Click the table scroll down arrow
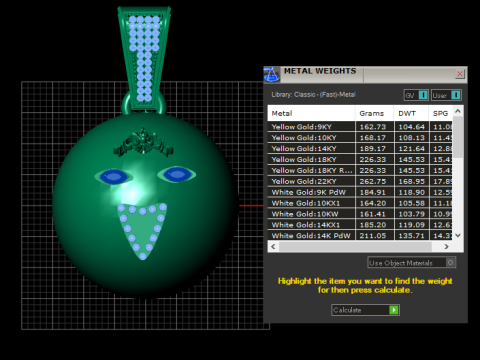The image size is (480, 360). 458,235
